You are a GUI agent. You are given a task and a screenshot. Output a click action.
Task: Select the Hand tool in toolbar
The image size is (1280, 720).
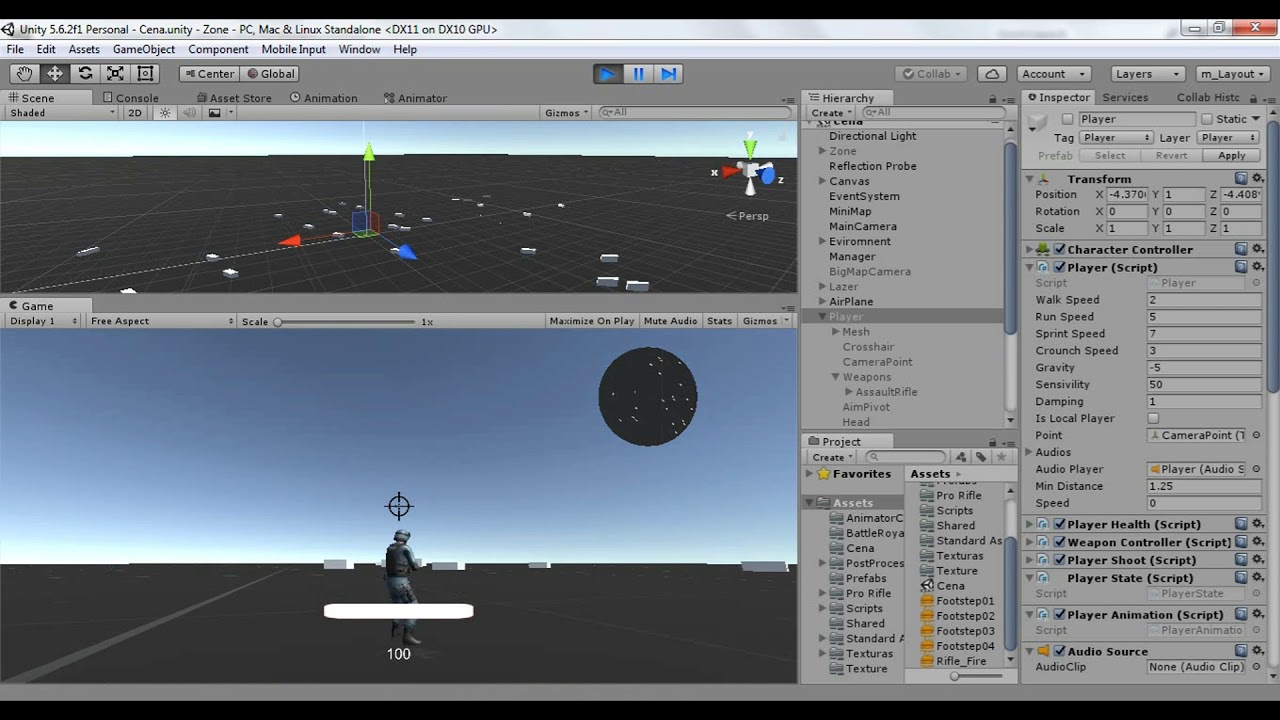pyautogui.click(x=24, y=73)
